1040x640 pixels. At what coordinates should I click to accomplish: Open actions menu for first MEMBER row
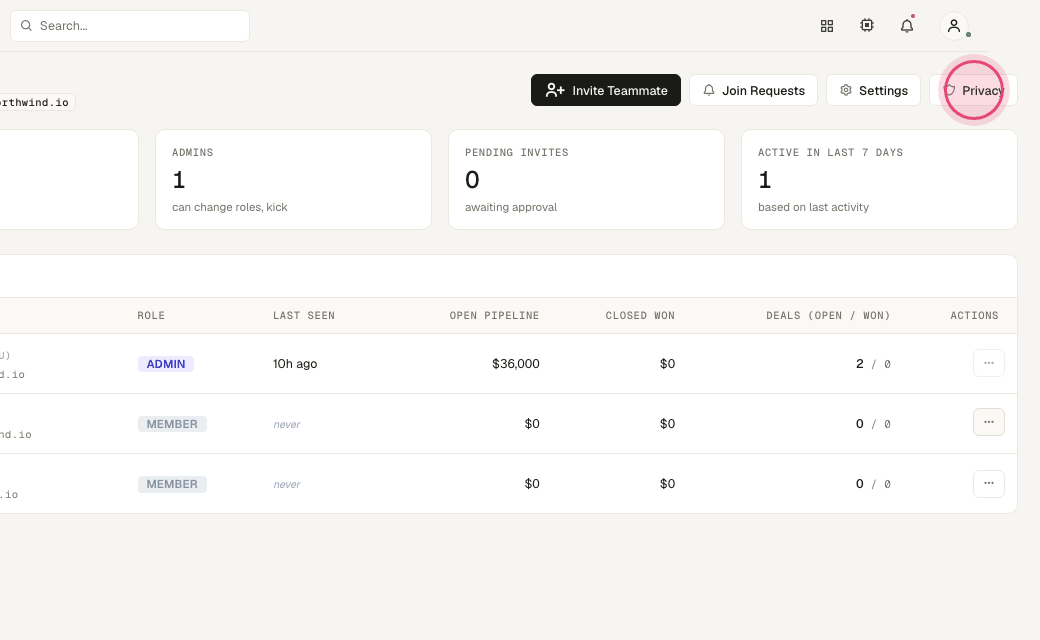tap(989, 422)
